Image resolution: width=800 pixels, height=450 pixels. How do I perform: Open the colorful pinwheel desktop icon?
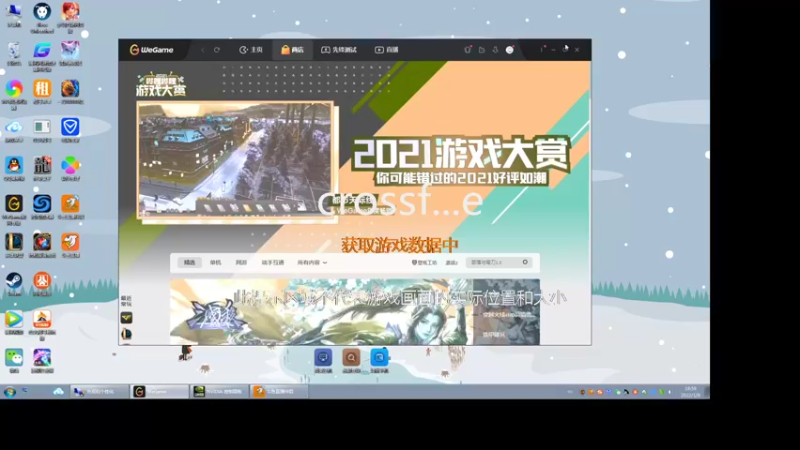pyautogui.click(x=14, y=94)
